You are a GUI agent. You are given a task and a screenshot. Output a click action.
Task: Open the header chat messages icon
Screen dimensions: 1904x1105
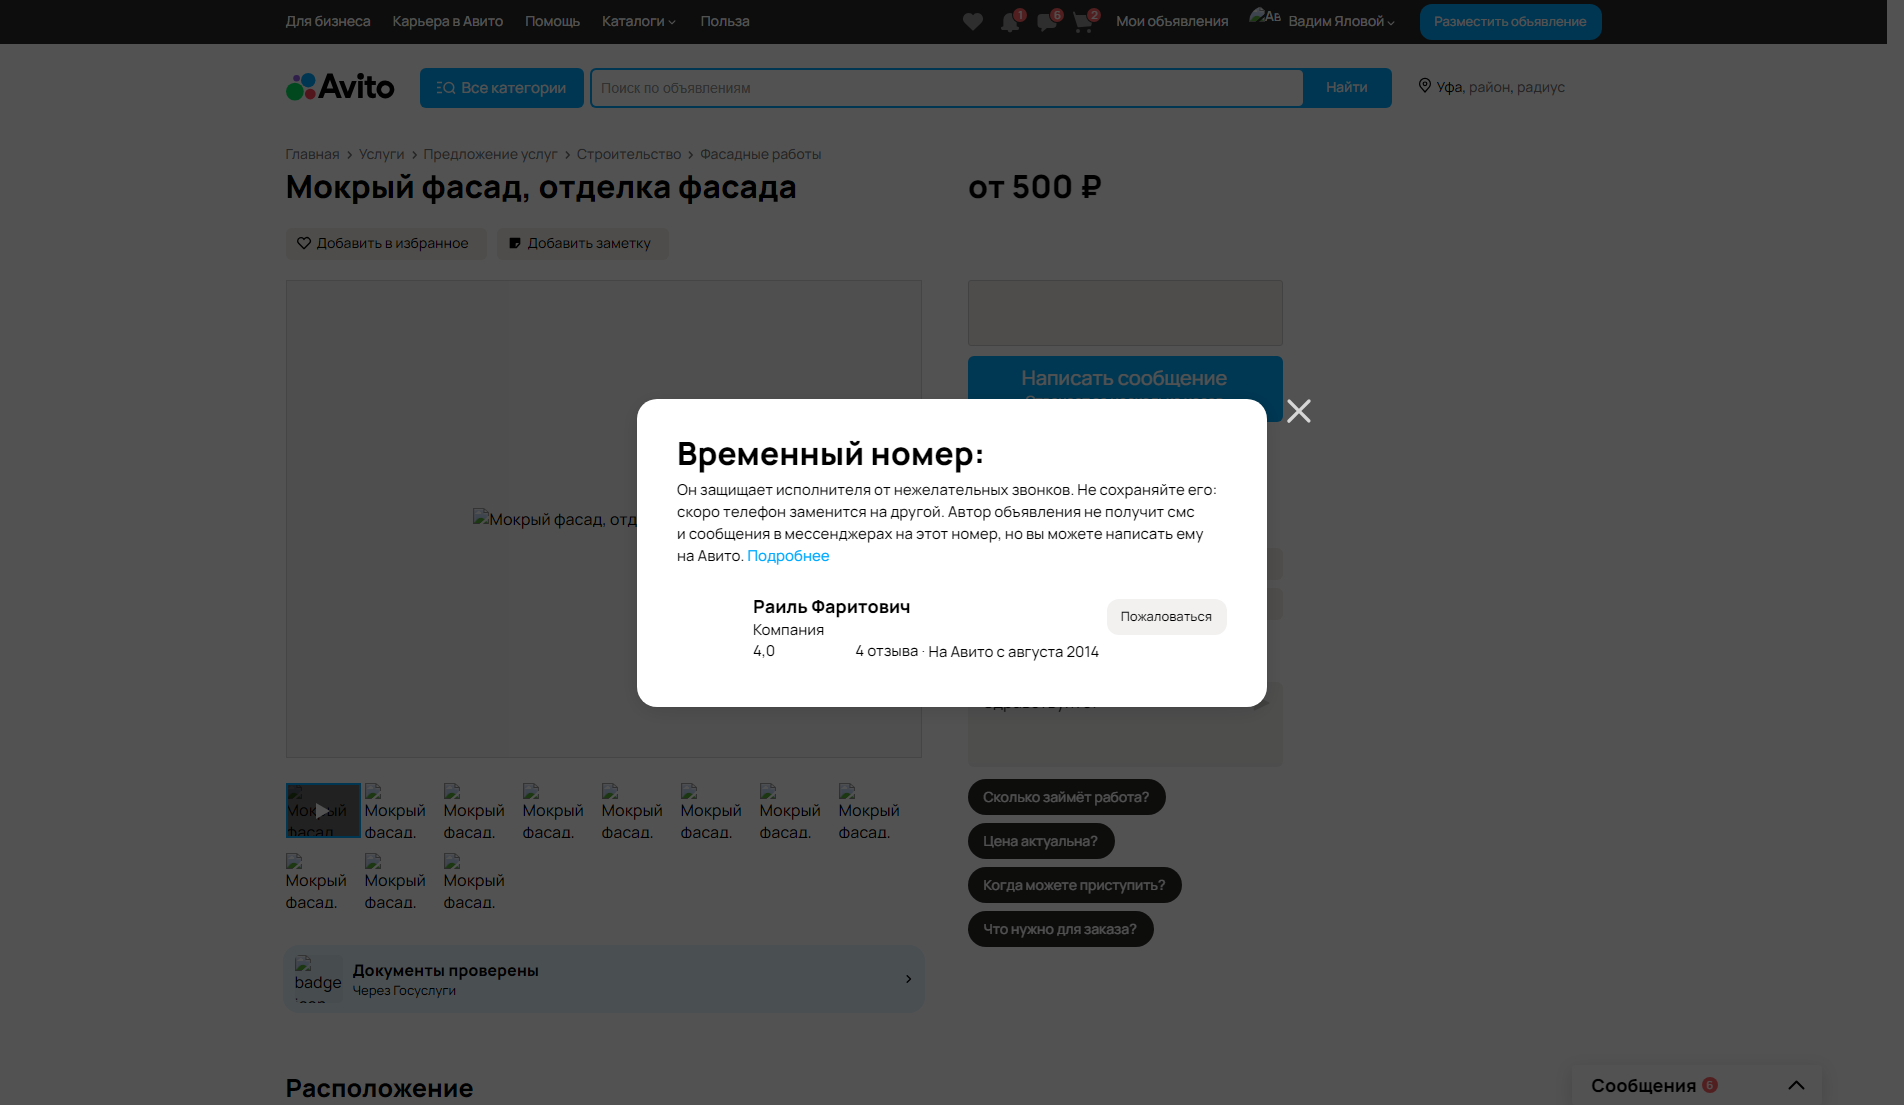point(1047,22)
